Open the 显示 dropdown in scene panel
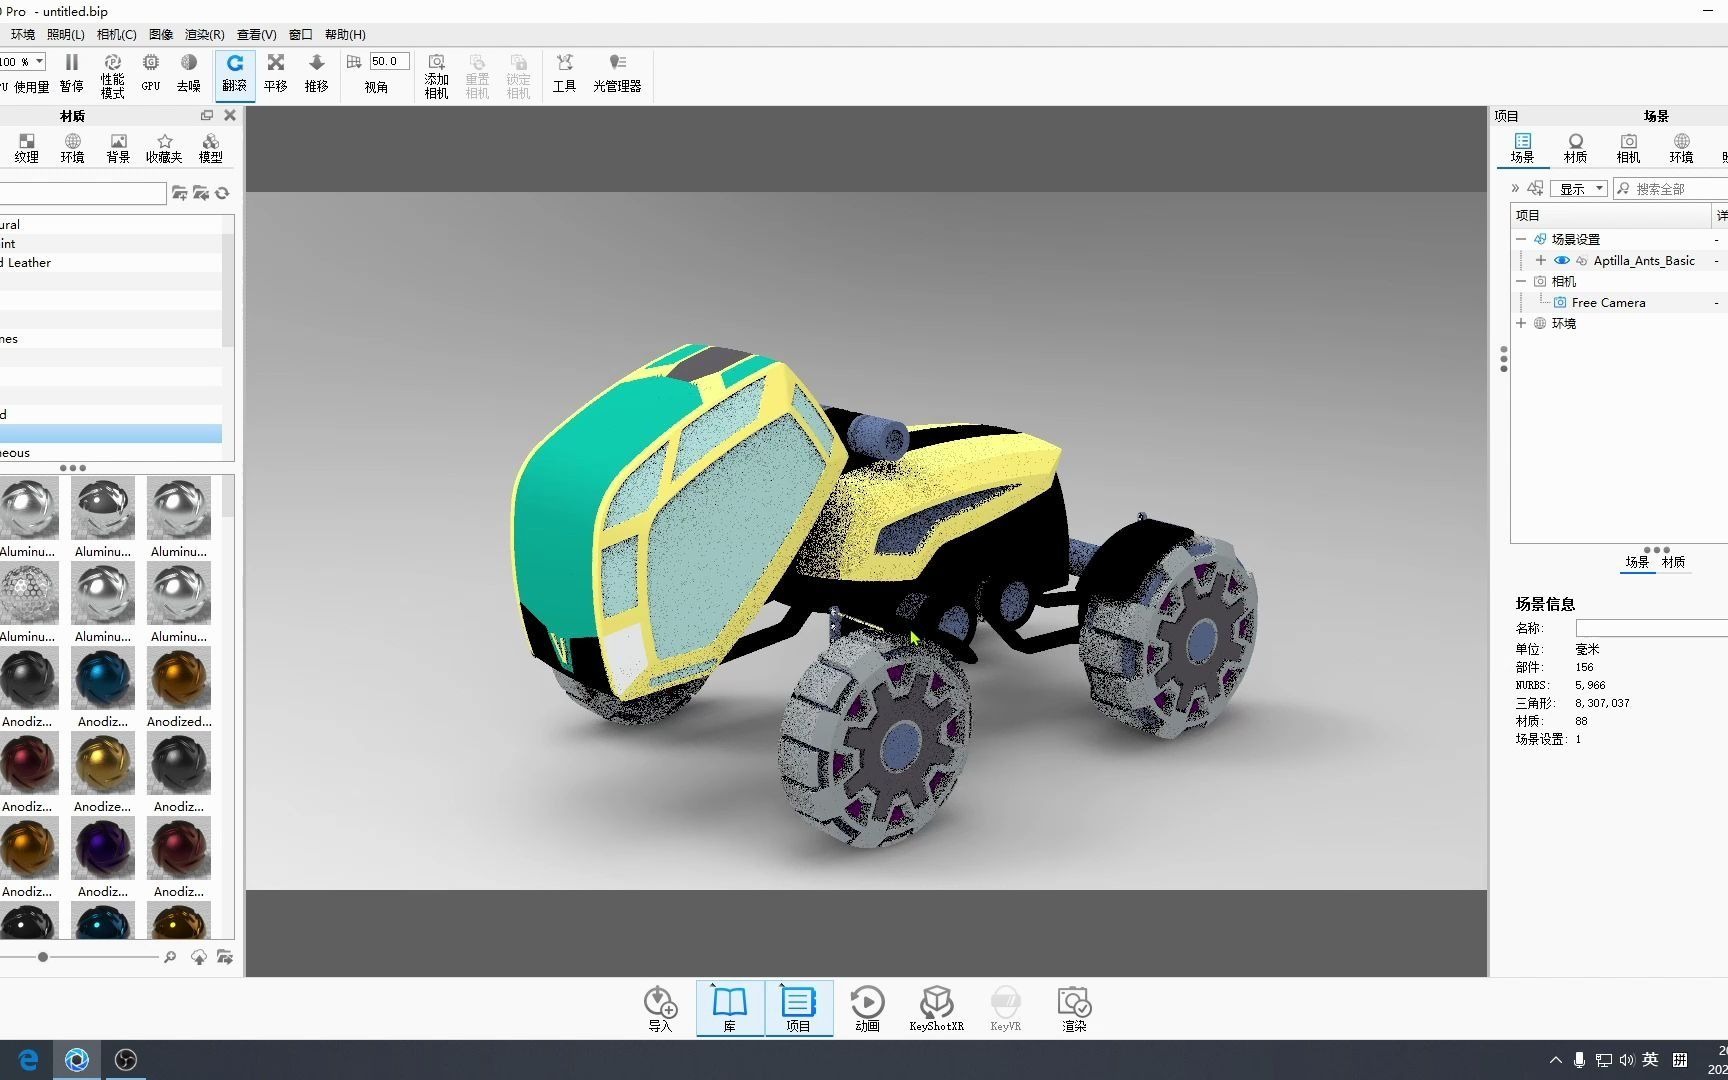This screenshot has height=1080, width=1728. coord(1580,189)
